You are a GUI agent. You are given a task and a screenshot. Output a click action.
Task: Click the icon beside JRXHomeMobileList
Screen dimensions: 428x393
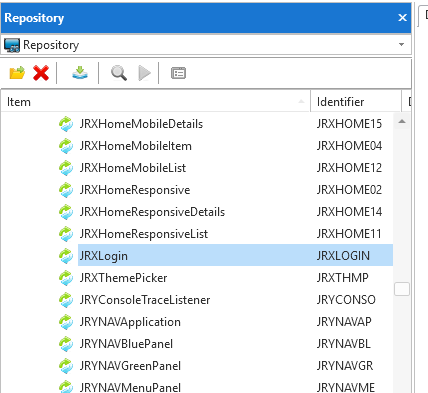coord(66,168)
